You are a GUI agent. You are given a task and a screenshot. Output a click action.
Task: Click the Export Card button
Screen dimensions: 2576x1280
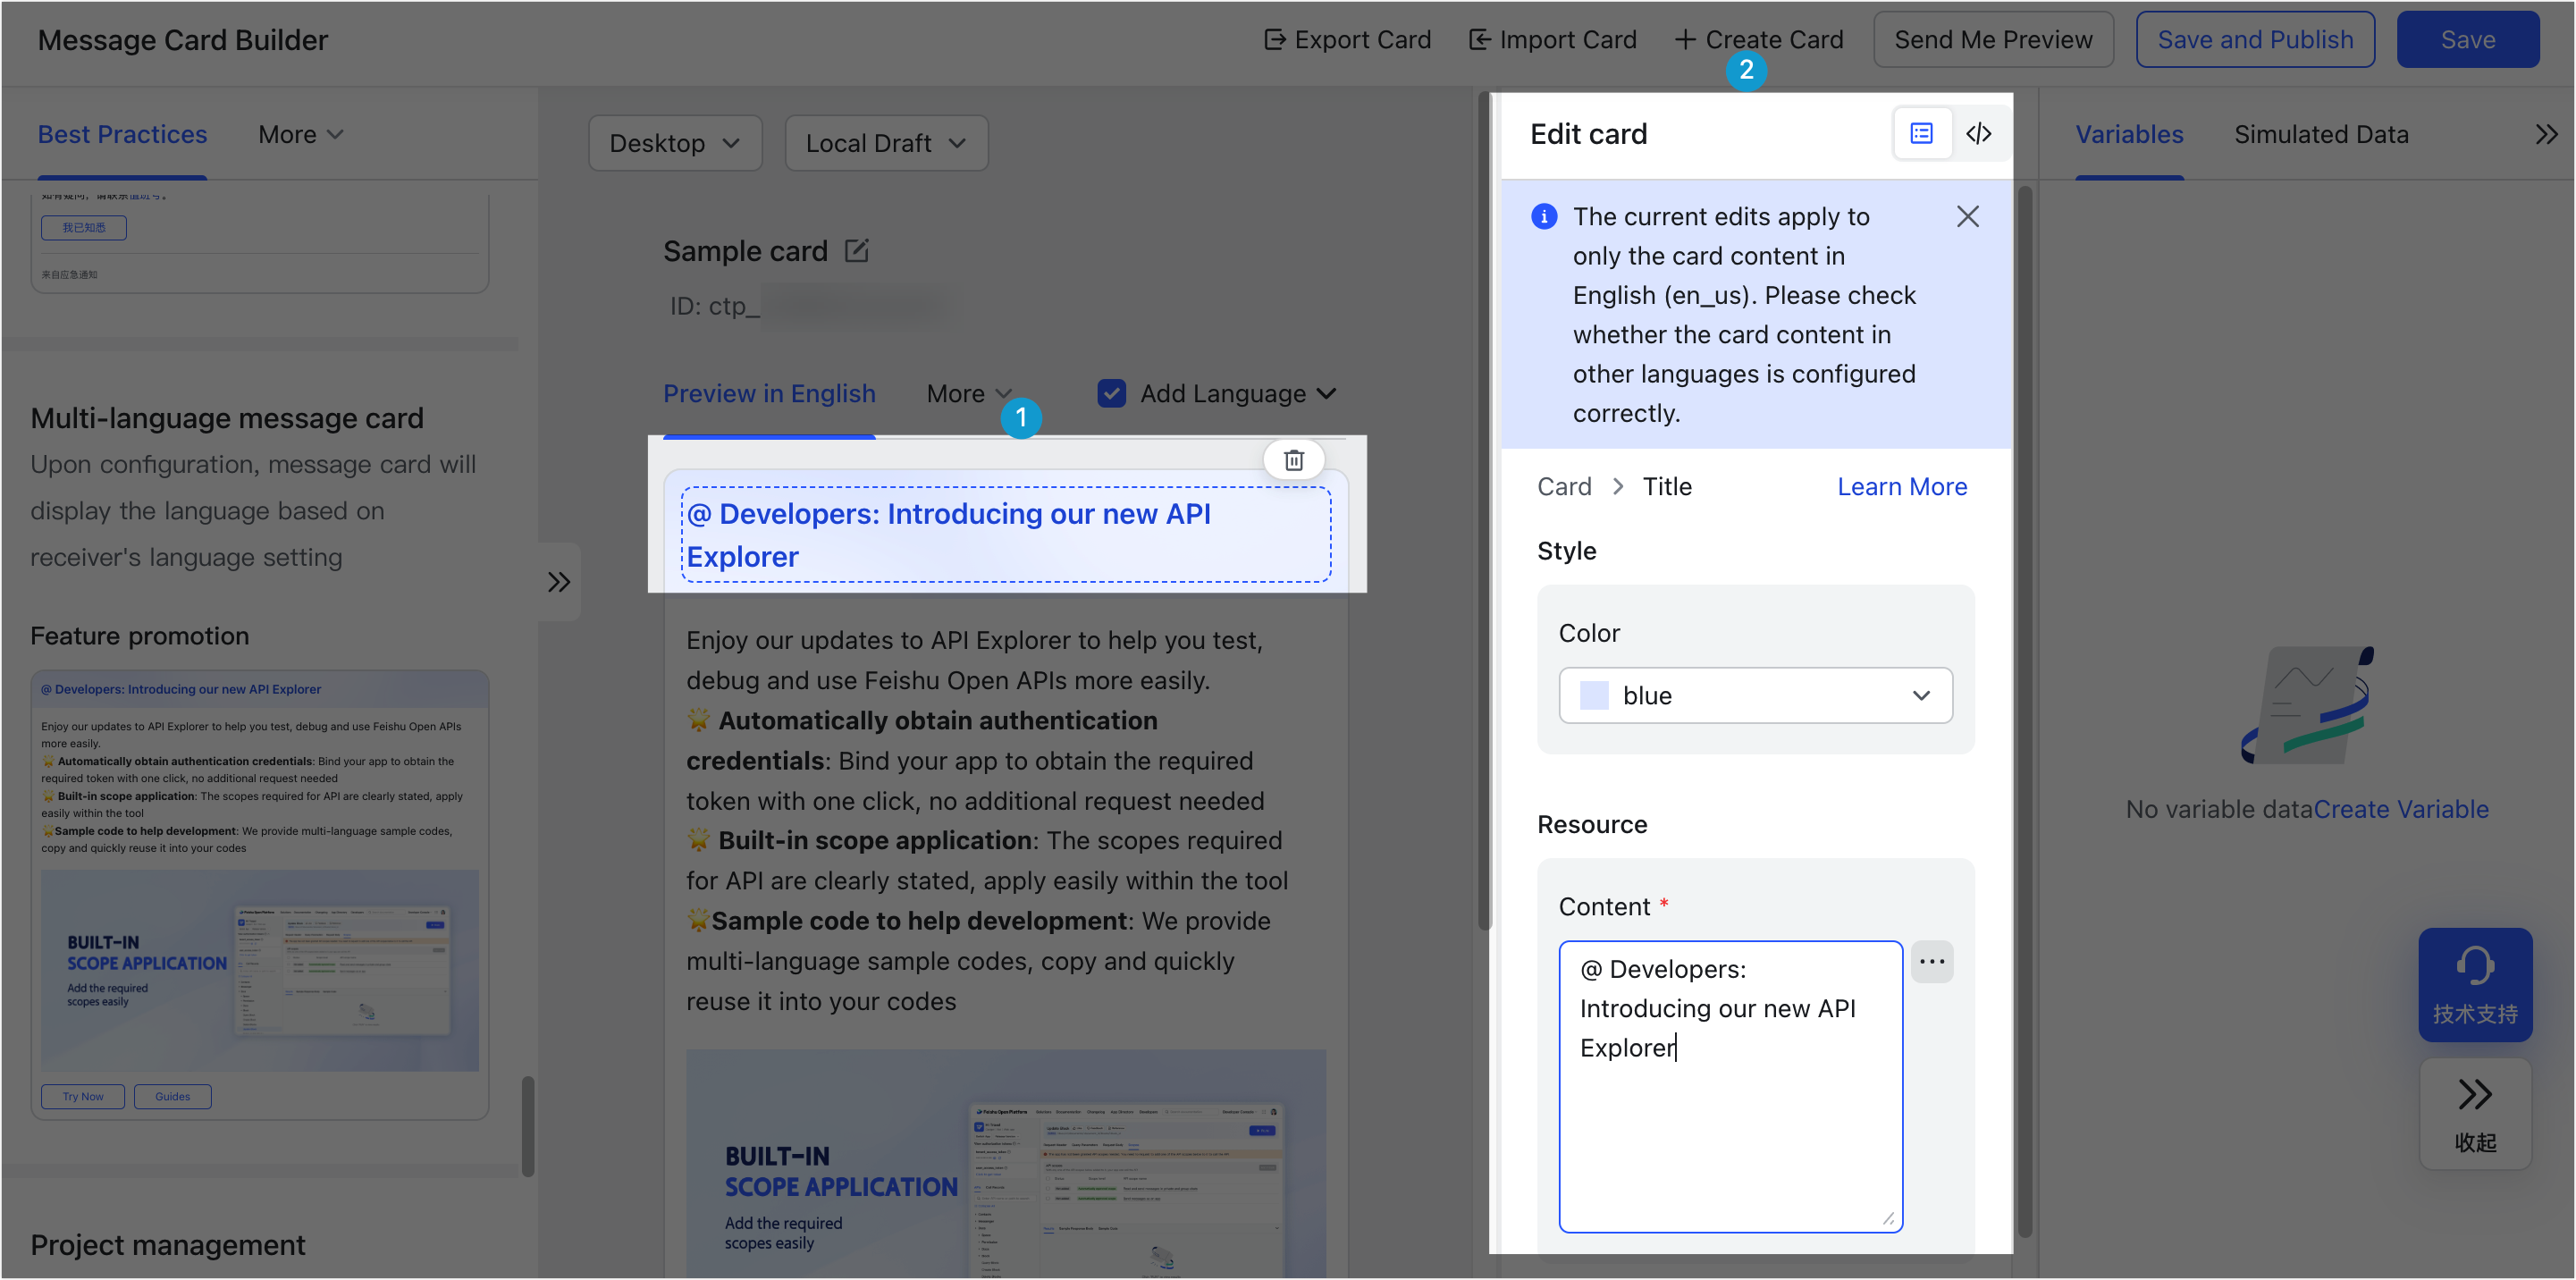1347,40
